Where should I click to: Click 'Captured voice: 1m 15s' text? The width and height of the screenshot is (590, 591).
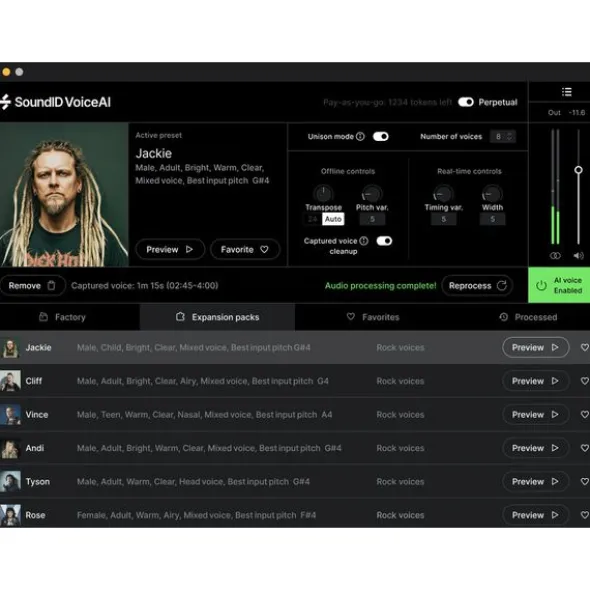point(144,286)
